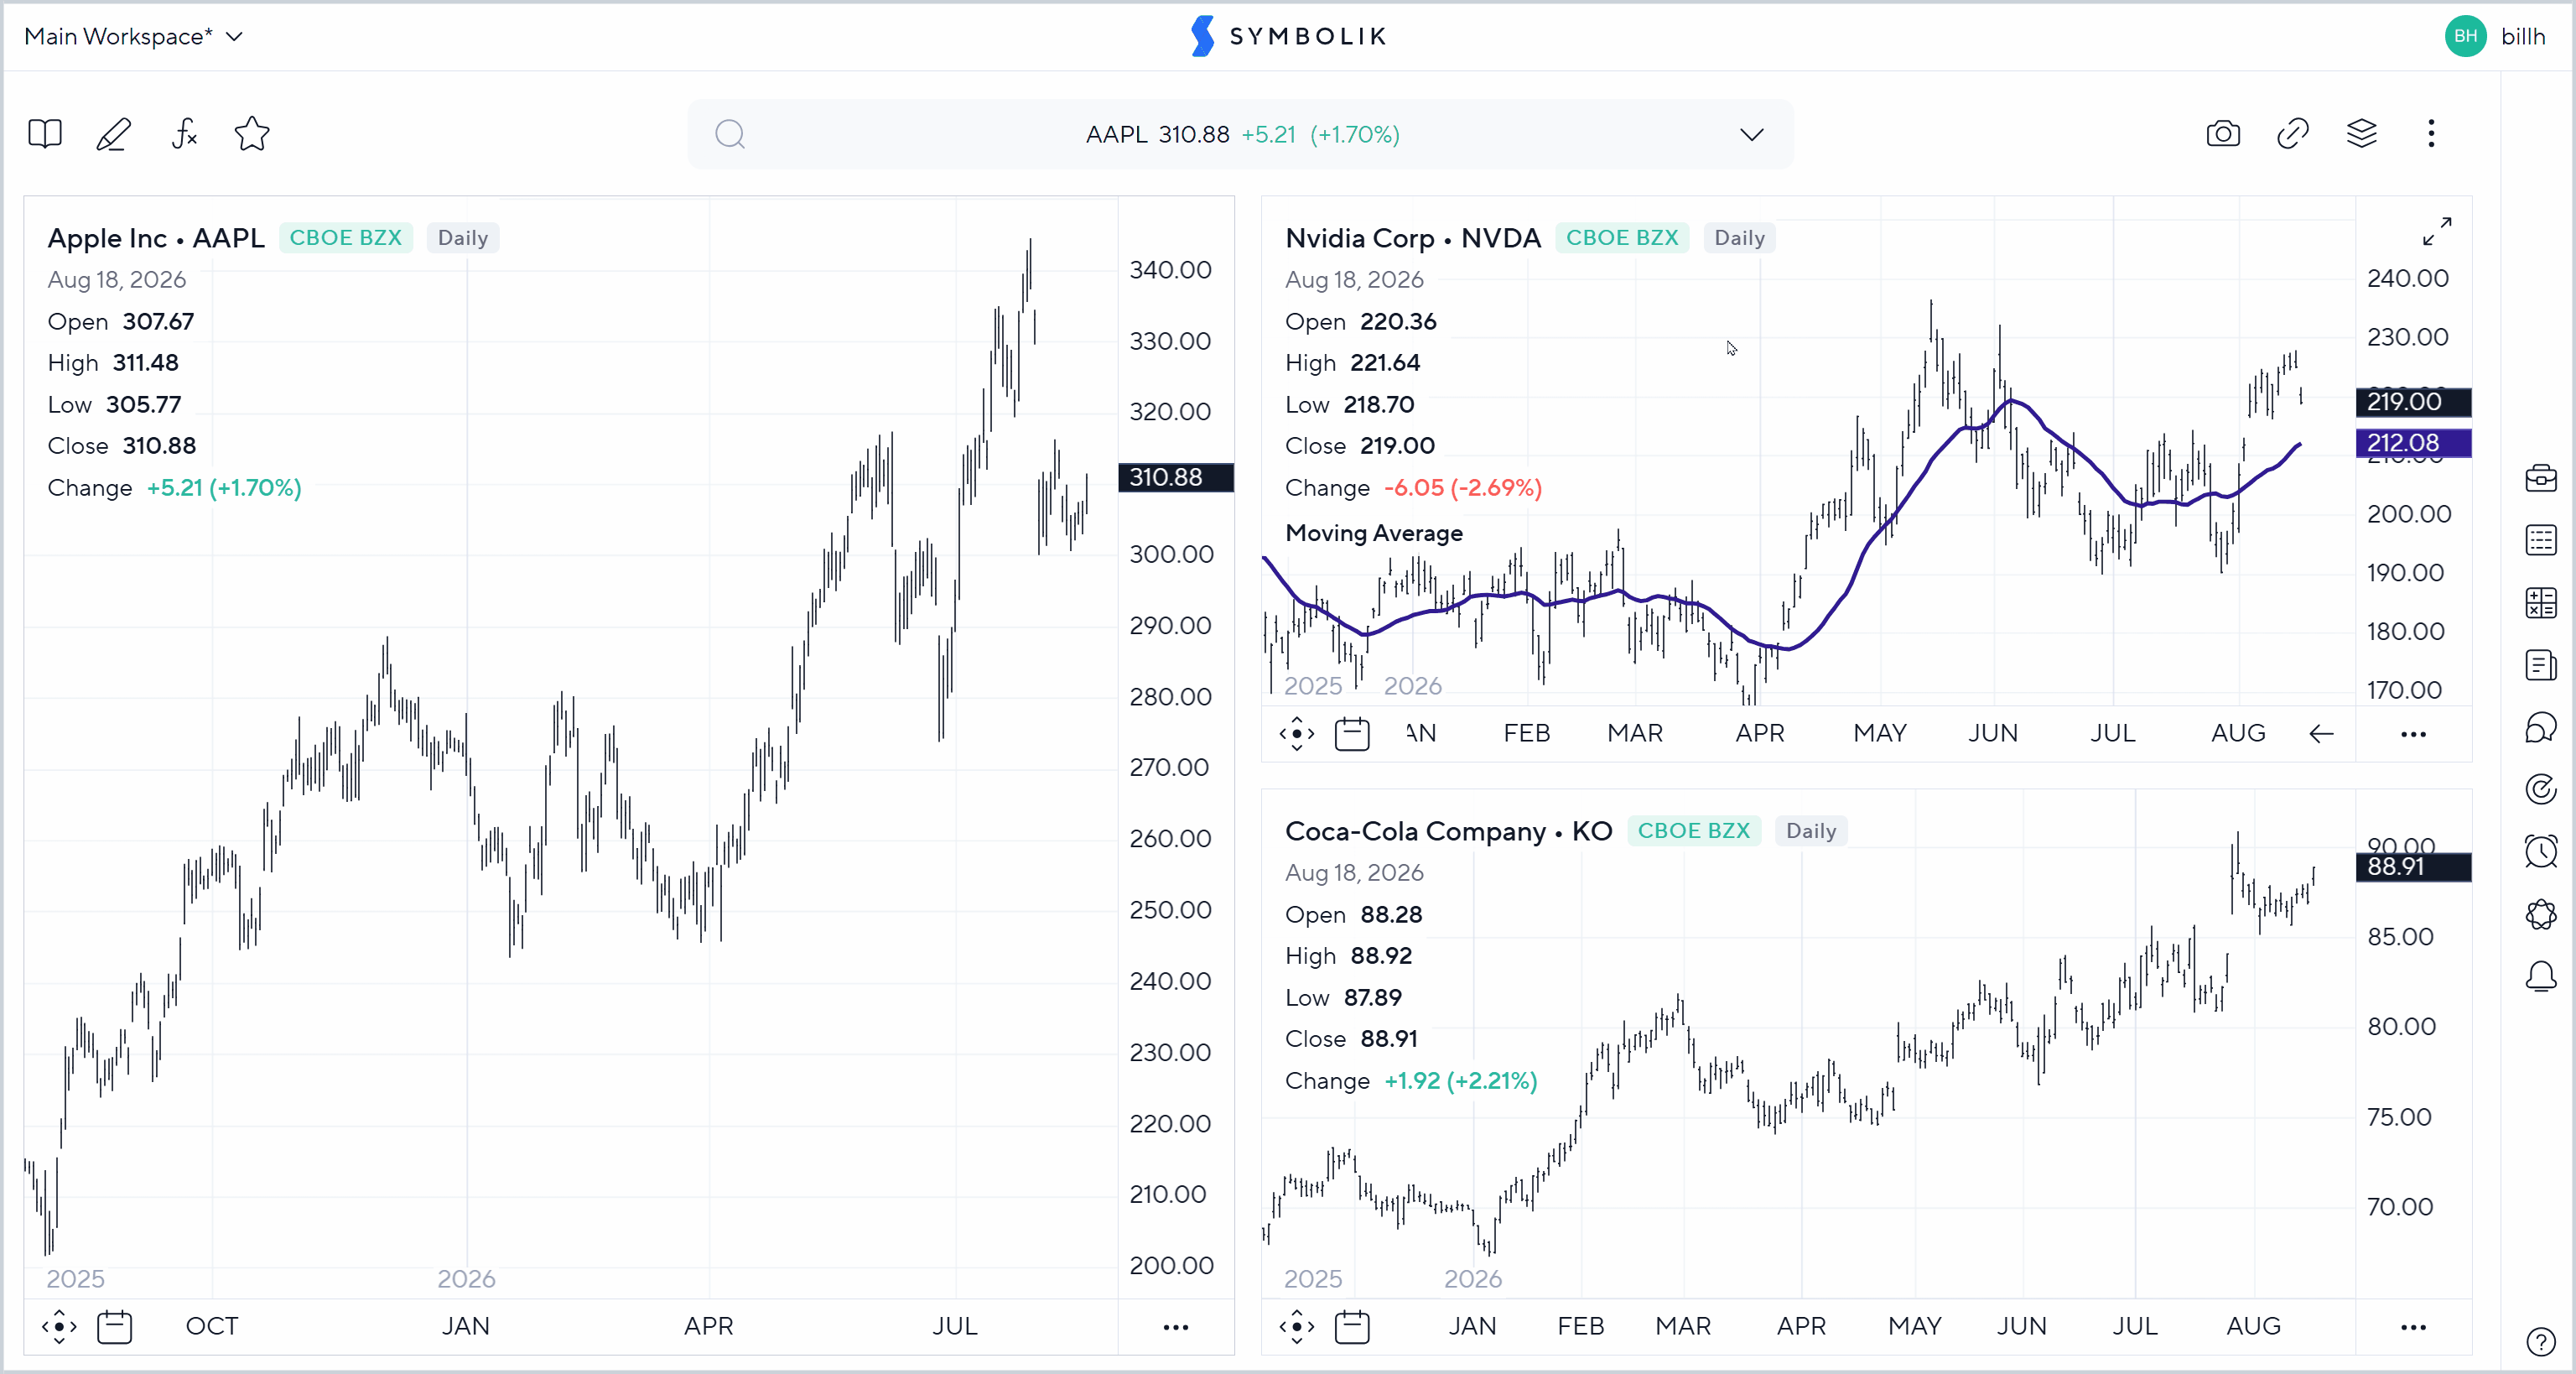Click the symbol search field showing AAPL
Screen dimensions: 2576x1374
click(1240, 134)
